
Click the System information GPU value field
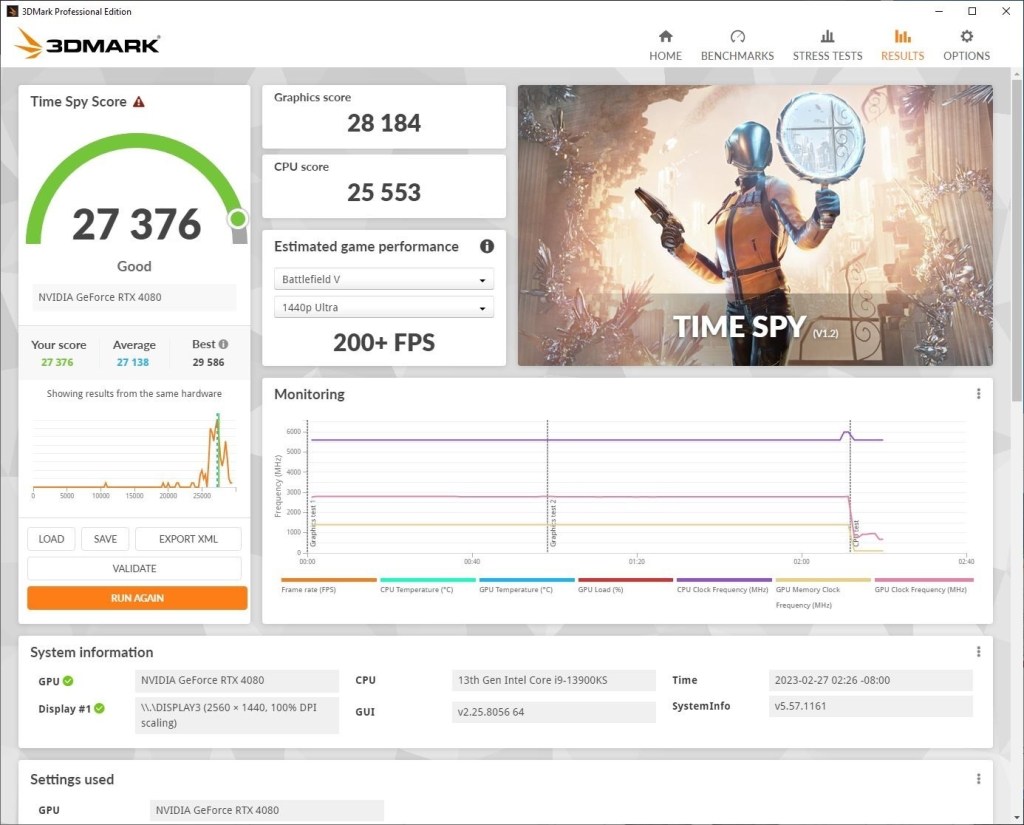tap(237, 680)
